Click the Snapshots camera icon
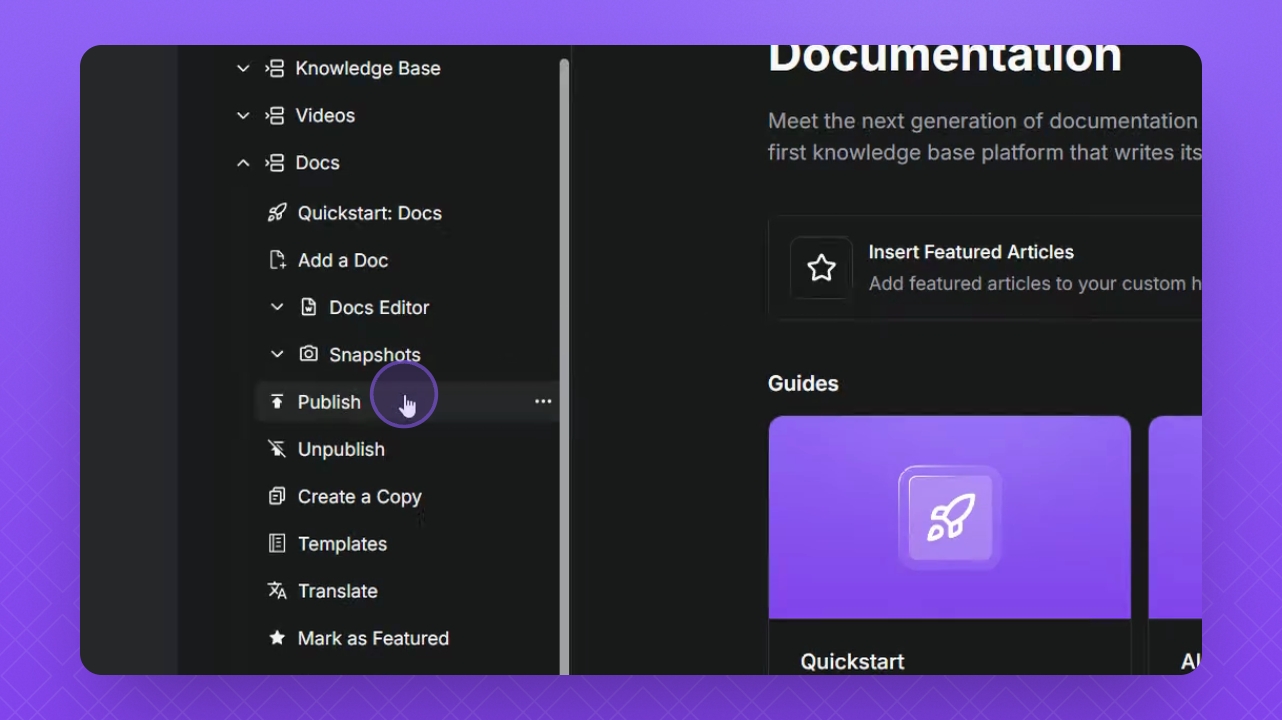 [309, 354]
